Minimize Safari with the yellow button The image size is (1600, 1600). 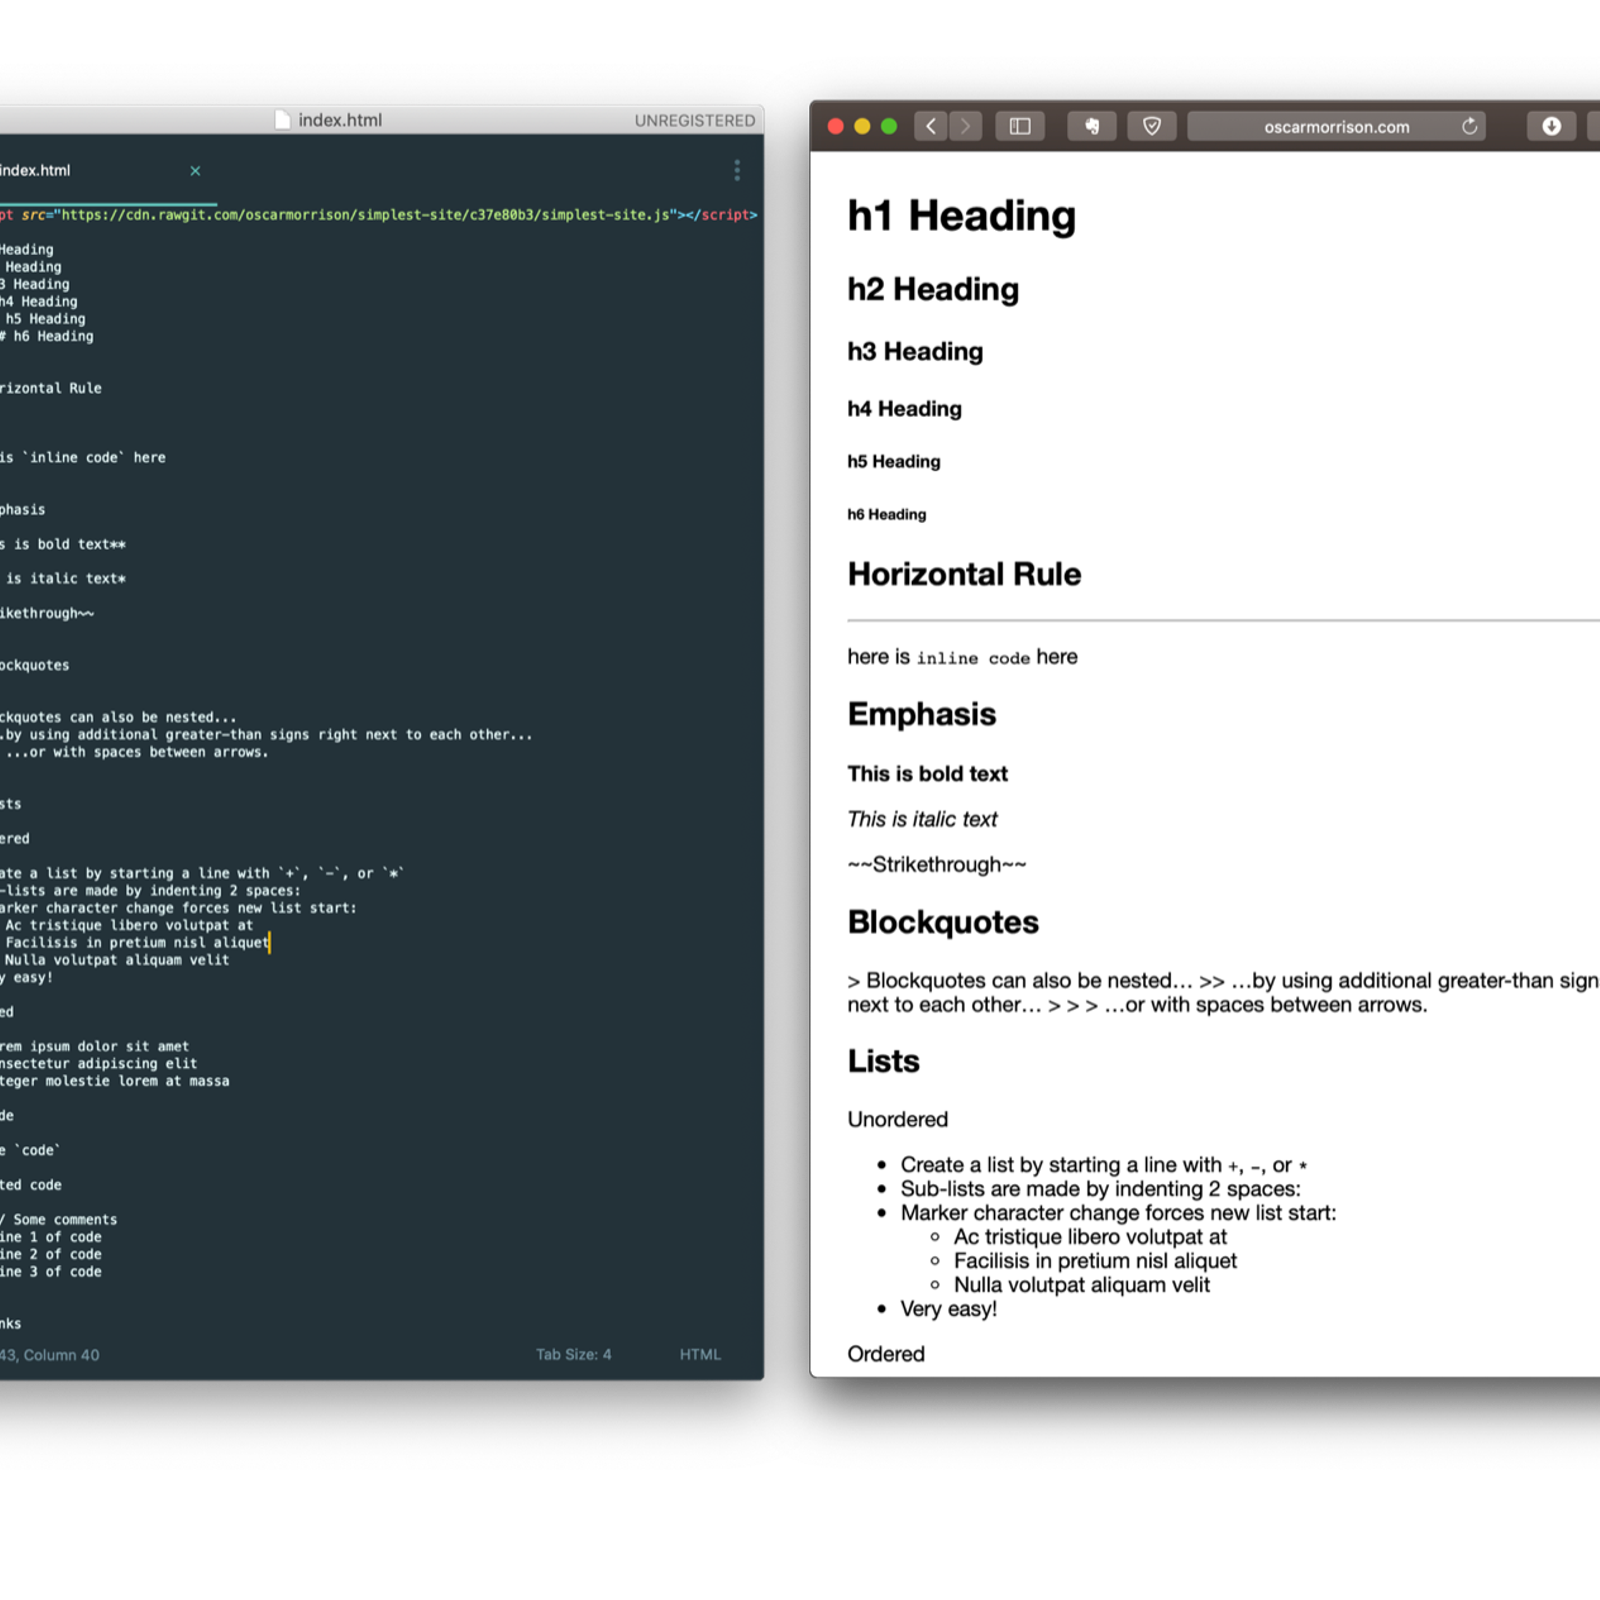[x=862, y=126]
